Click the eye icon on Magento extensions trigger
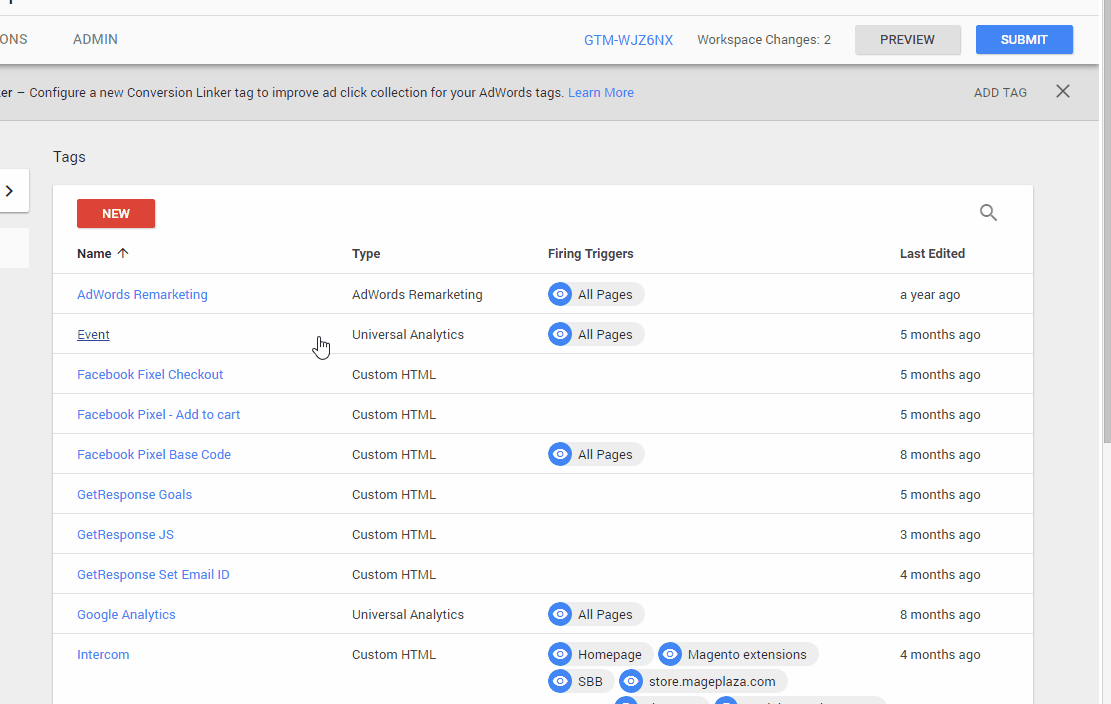 tap(670, 654)
